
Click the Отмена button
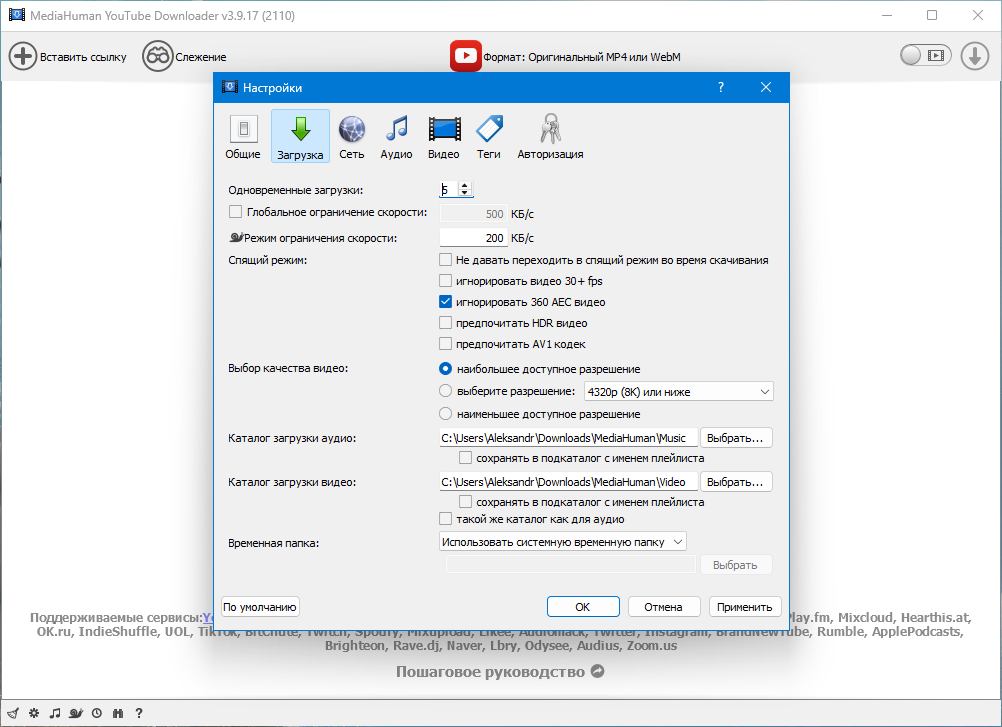click(663, 607)
